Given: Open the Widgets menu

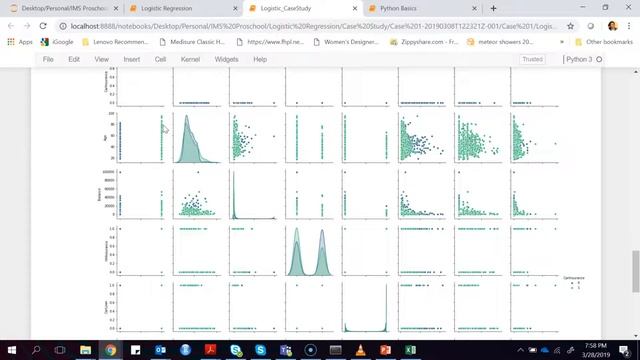Looking at the screenshot, I should [x=227, y=59].
